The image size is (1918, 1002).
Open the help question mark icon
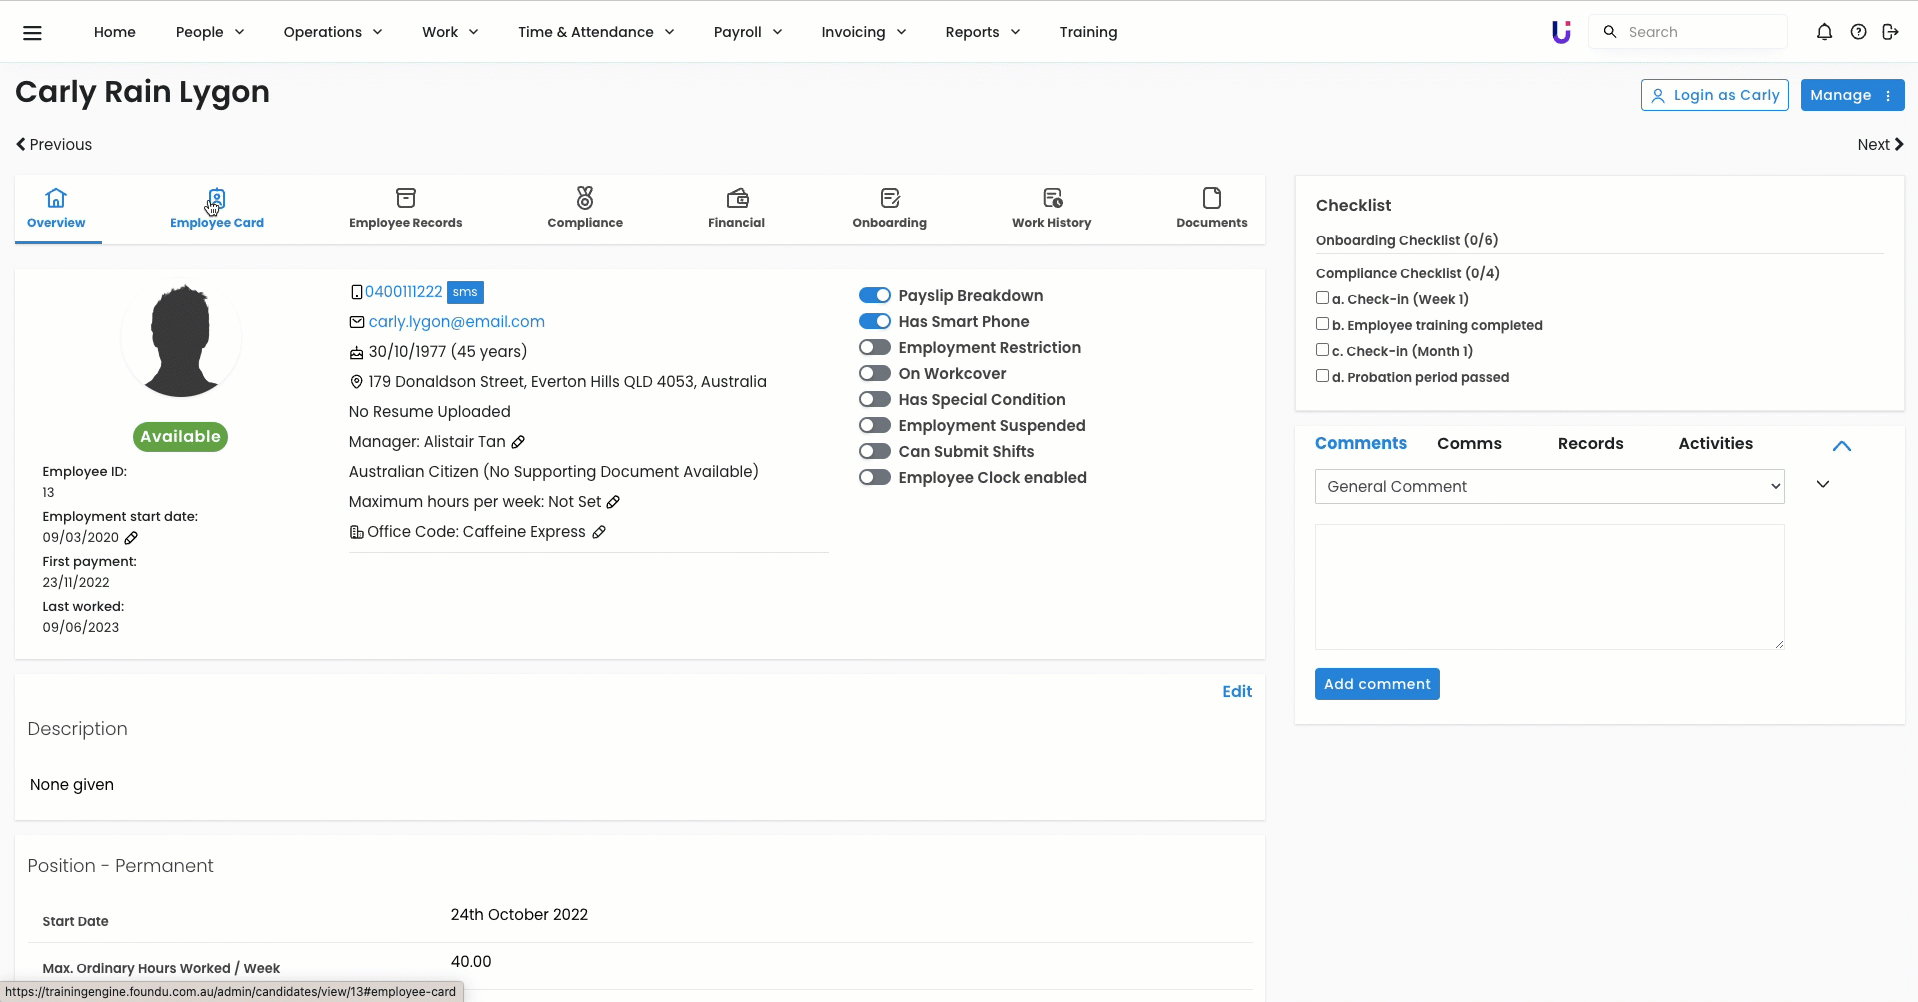click(1858, 32)
